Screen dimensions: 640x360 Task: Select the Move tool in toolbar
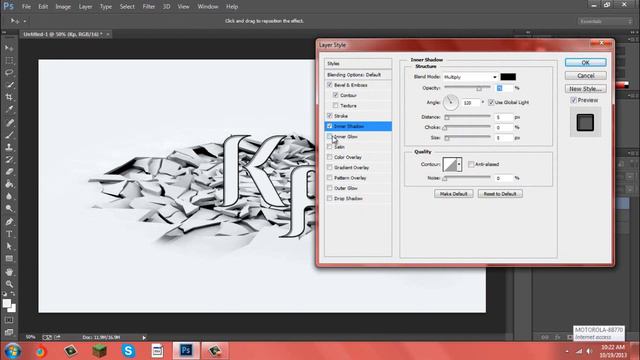click(x=9, y=48)
